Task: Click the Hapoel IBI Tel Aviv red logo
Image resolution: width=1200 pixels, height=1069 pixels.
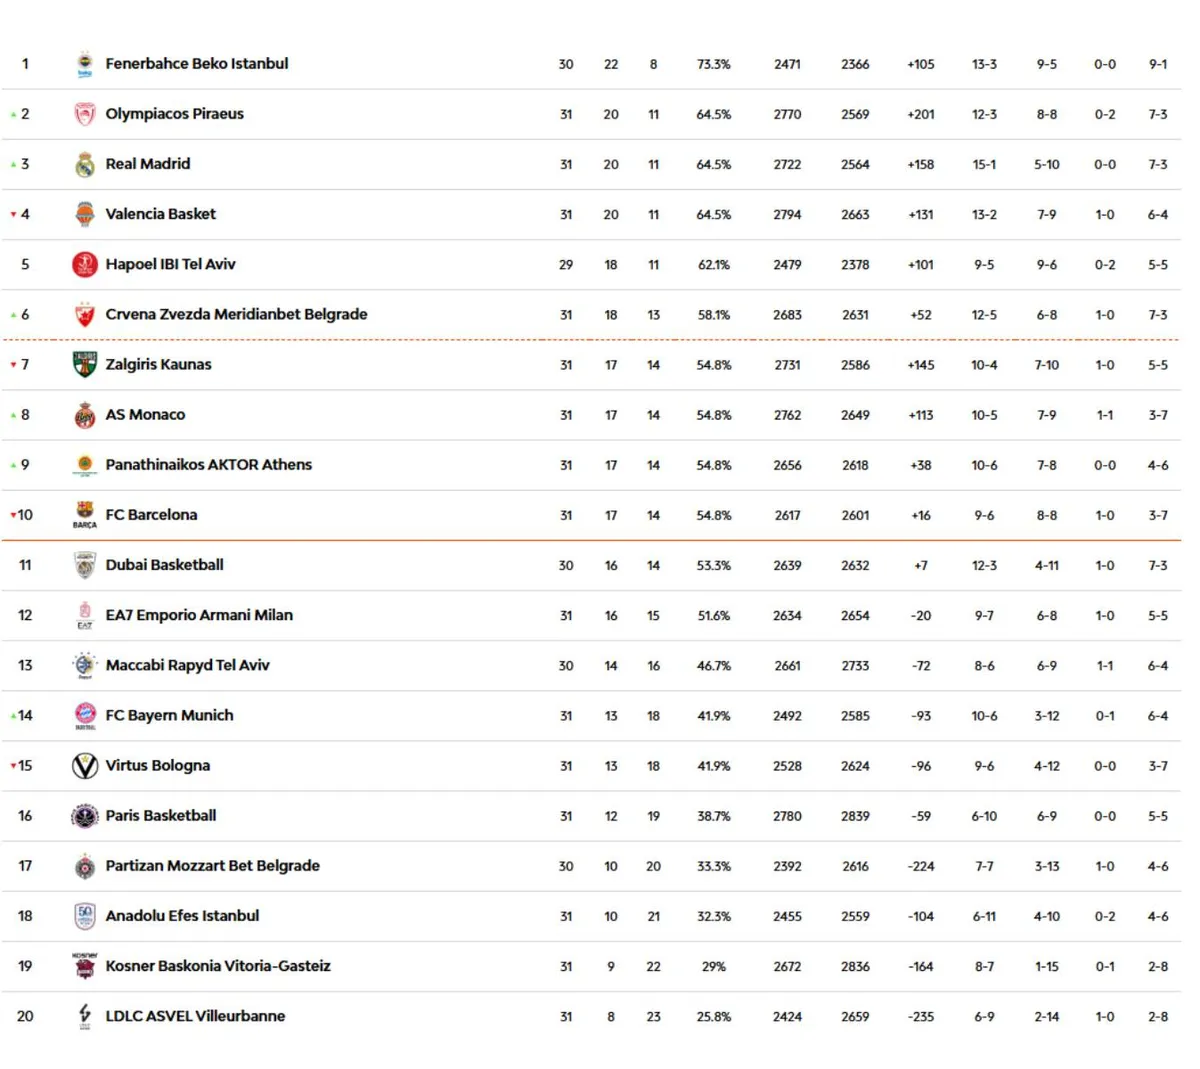Action: pyautogui.click(x=85, y=265)
